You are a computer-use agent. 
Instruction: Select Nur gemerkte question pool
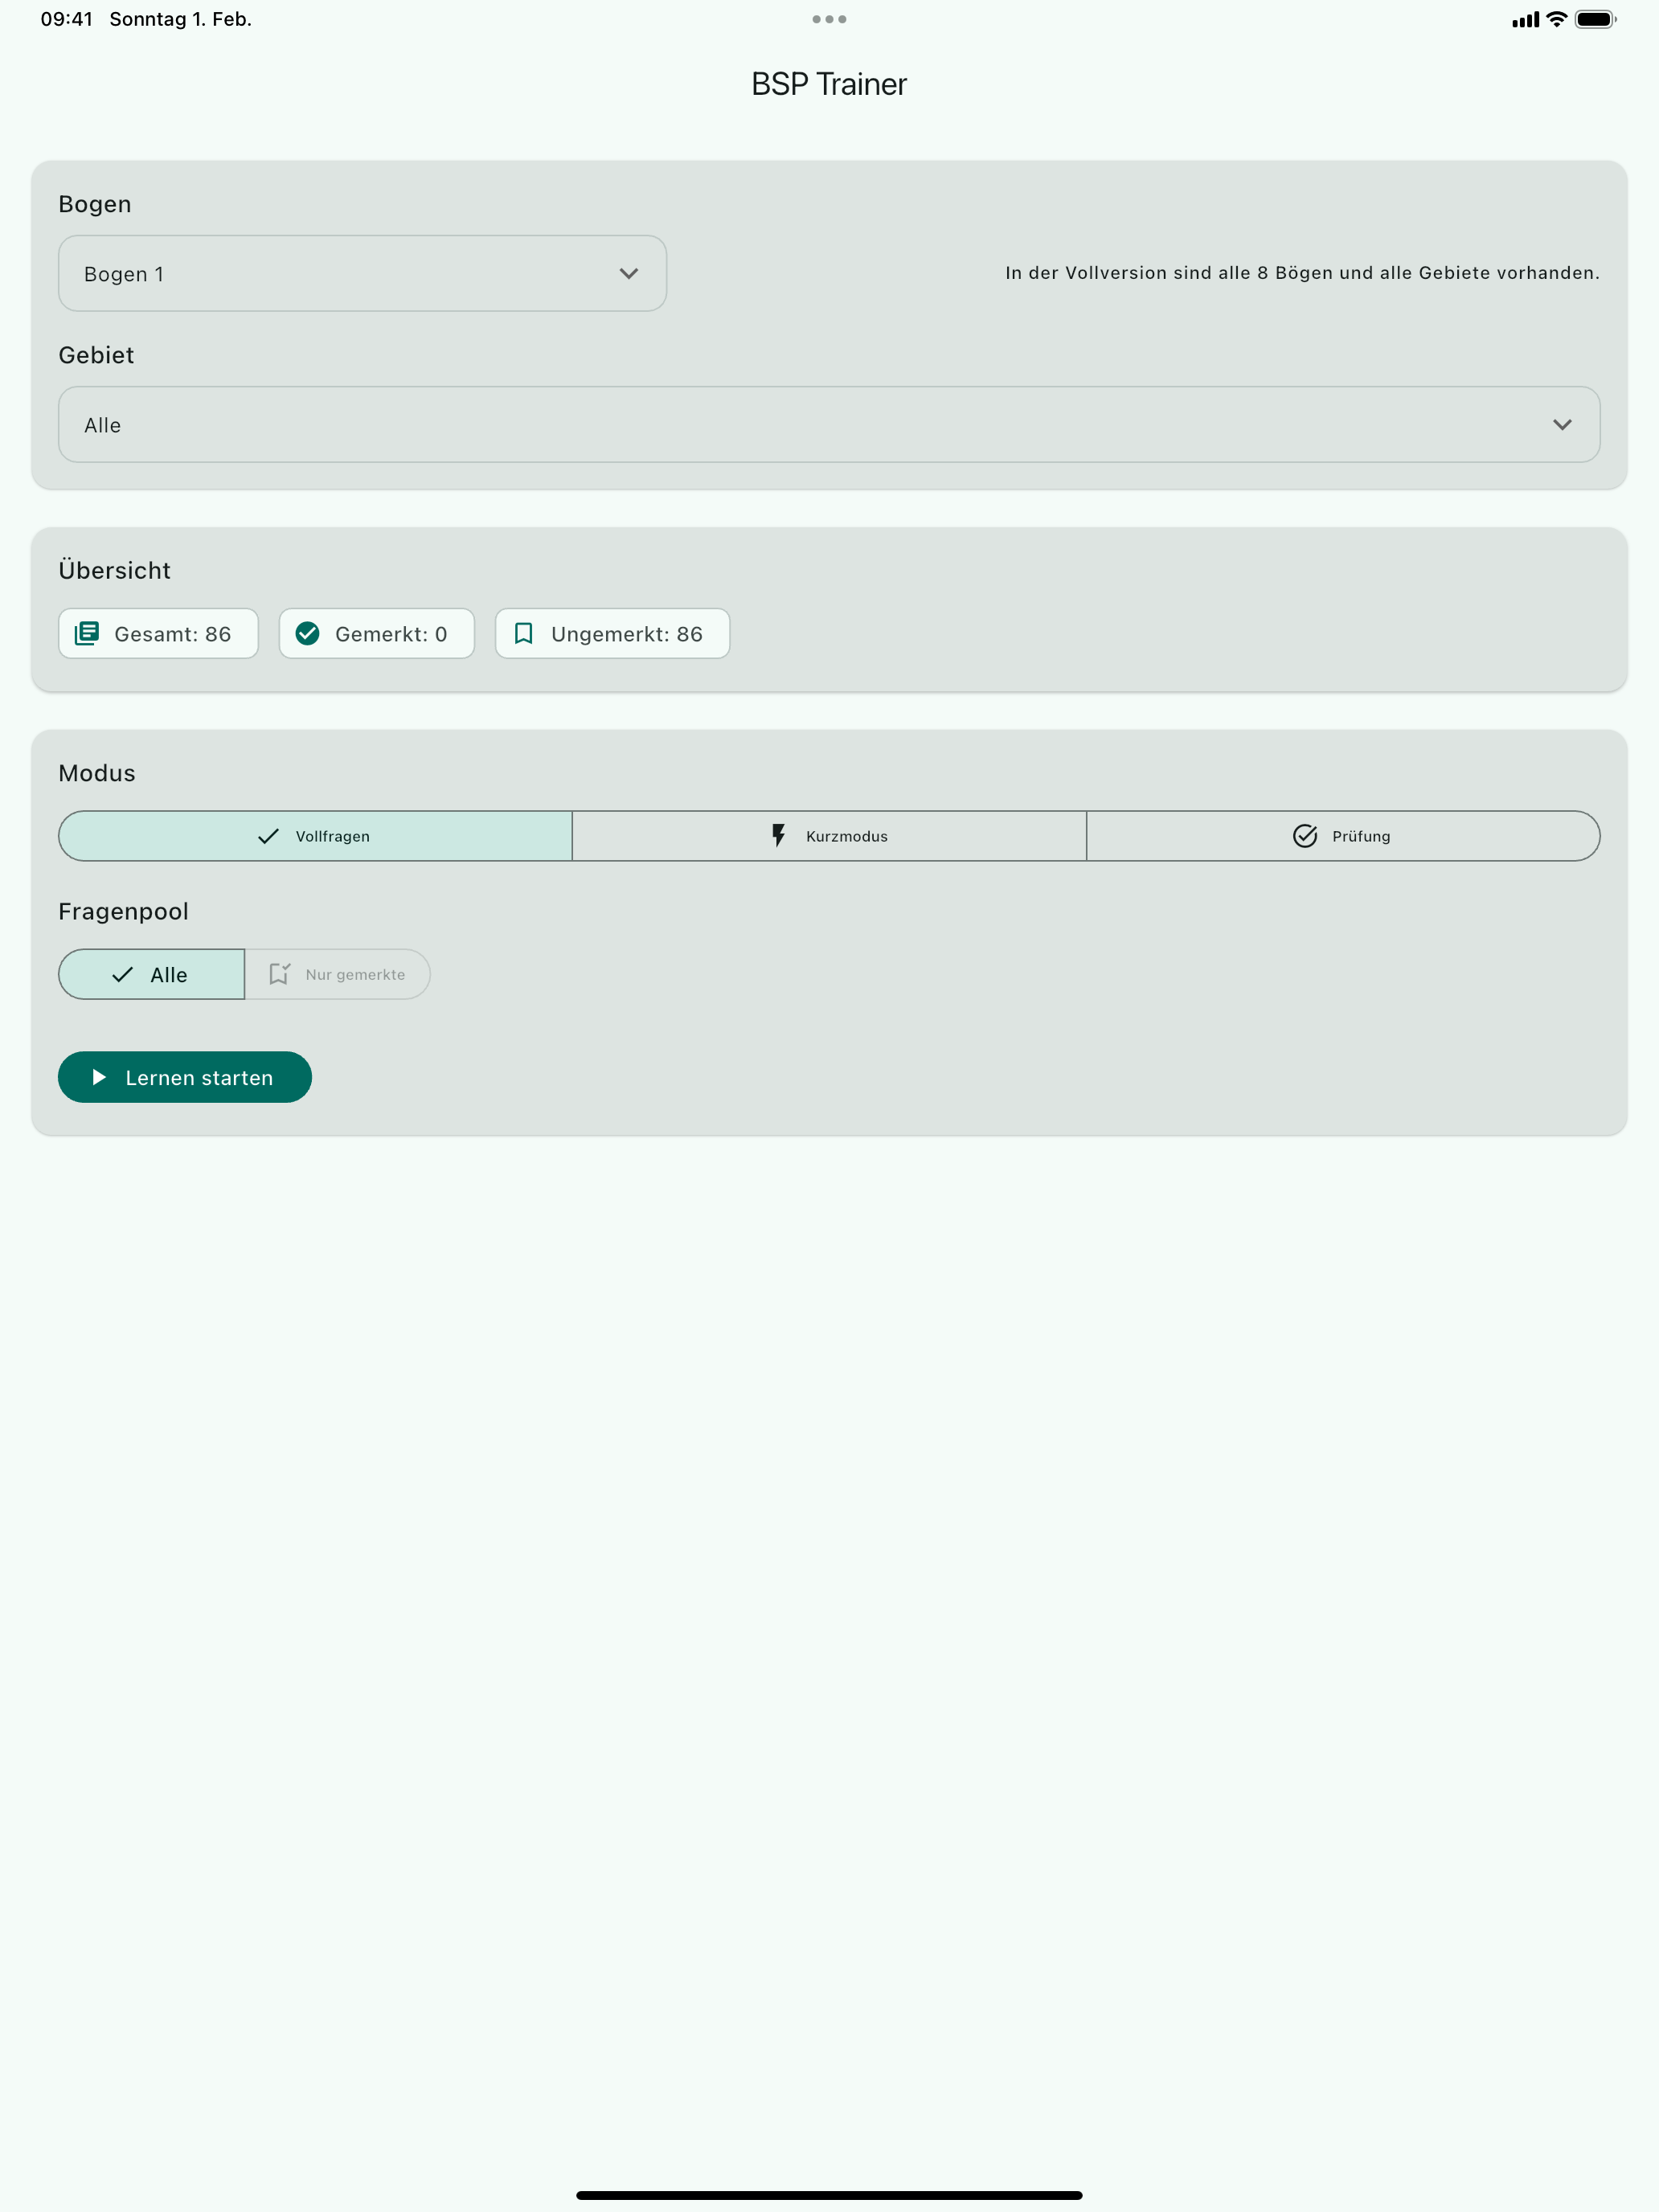[x=337, y=974]
